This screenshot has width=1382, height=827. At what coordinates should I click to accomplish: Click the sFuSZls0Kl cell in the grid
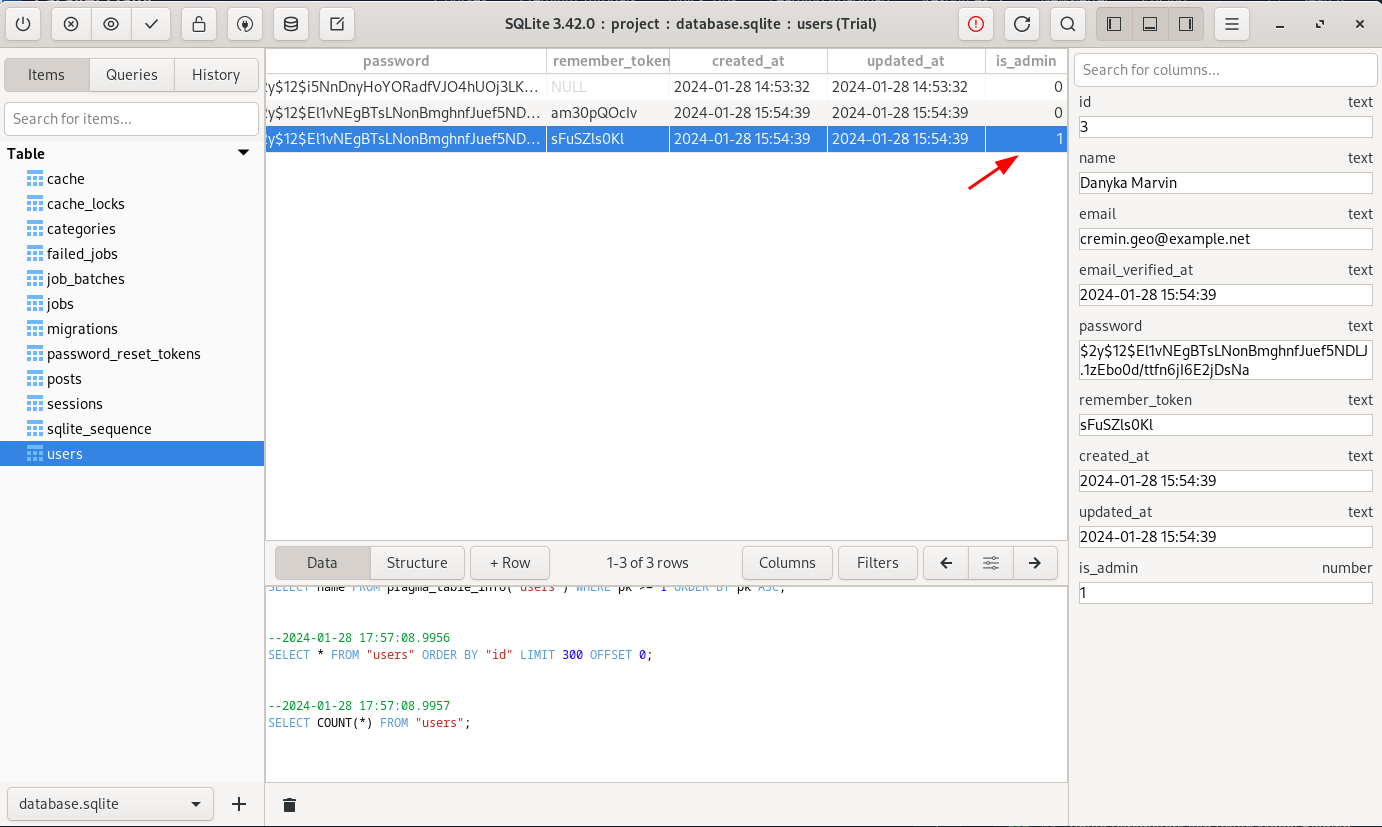[608, 139]
